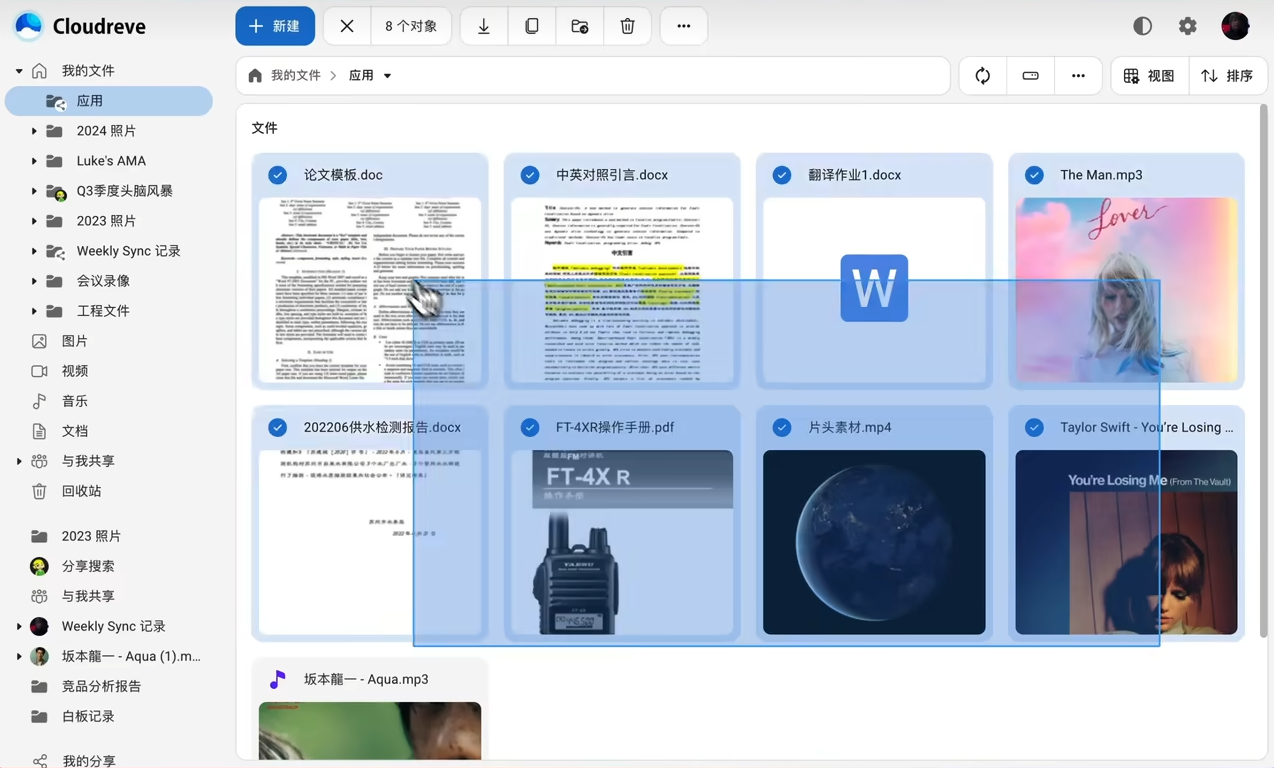Collapse the 我的文件 tree
The height and width of the screenshot is (768, 1274).
pyautogui.click(x=19, y=71)
